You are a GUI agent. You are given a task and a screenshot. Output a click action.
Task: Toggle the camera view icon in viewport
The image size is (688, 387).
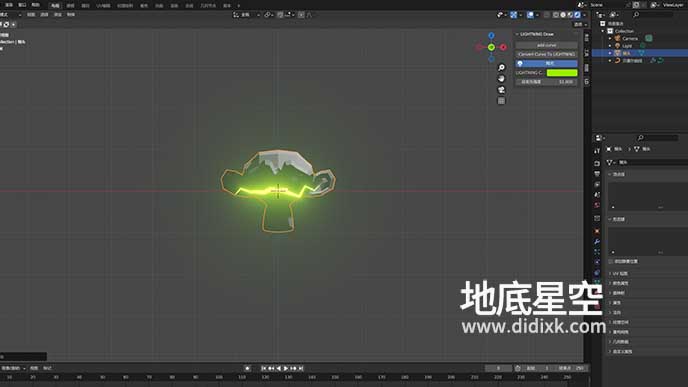click(501, 90)
